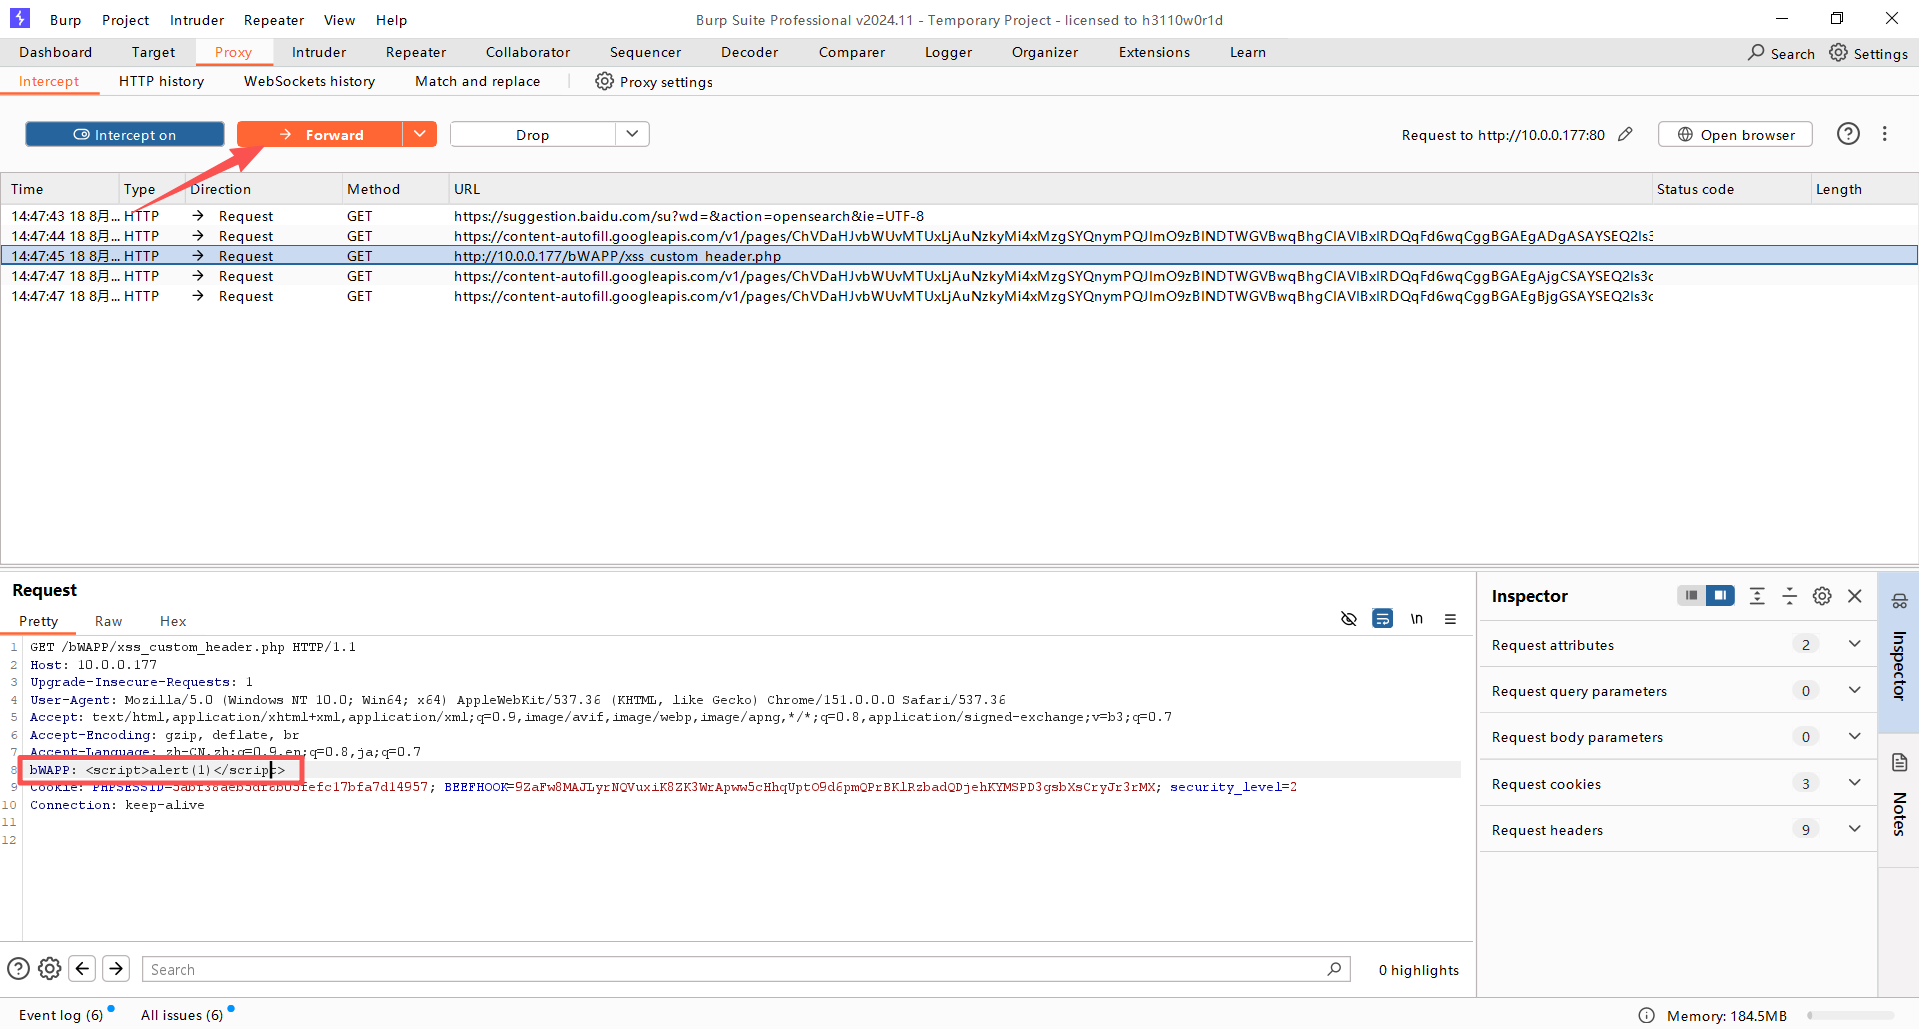Viewport: 1920px width, 1030px height.
Task: Expand Request body parameters section
Action: (1855, 736)
